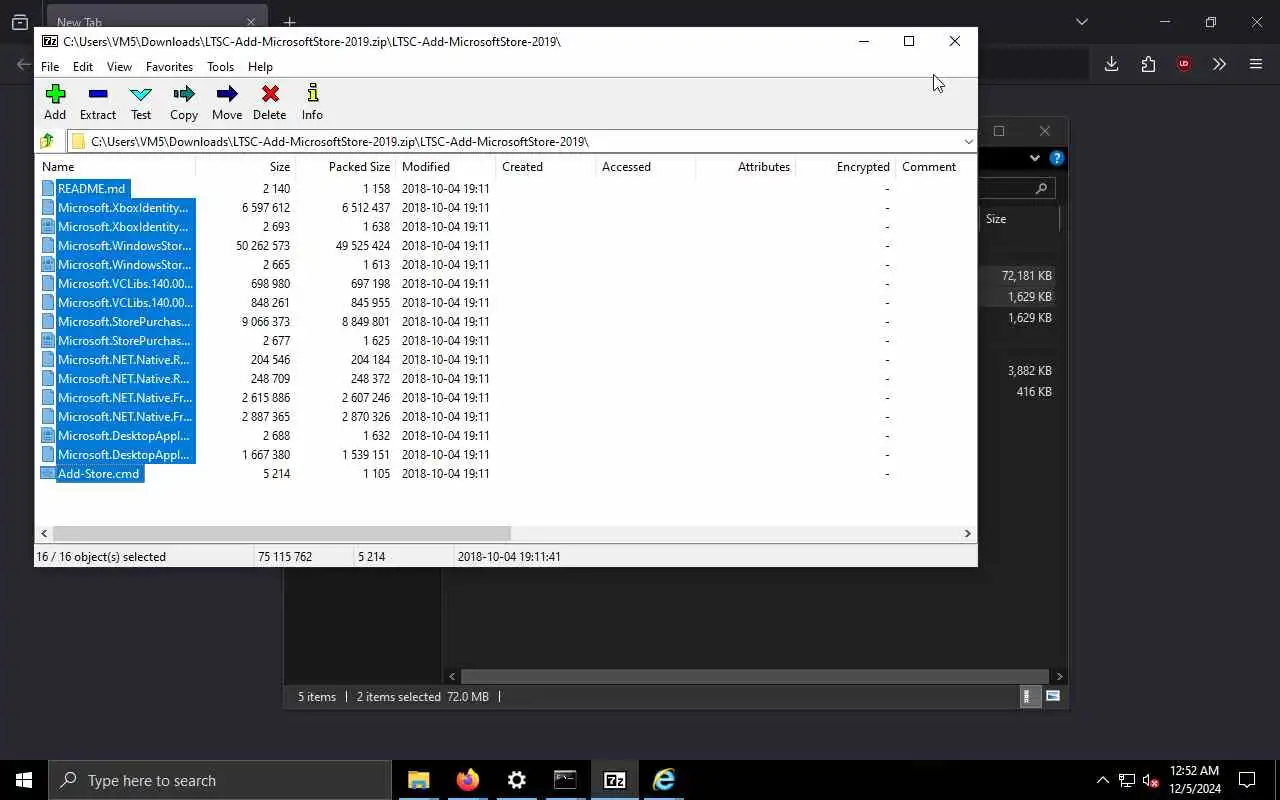Select the Microsoft.XboxIdentity file sized 6 597 612
The height and width of the screenshot is (800, 1280).
coord(122,207)
